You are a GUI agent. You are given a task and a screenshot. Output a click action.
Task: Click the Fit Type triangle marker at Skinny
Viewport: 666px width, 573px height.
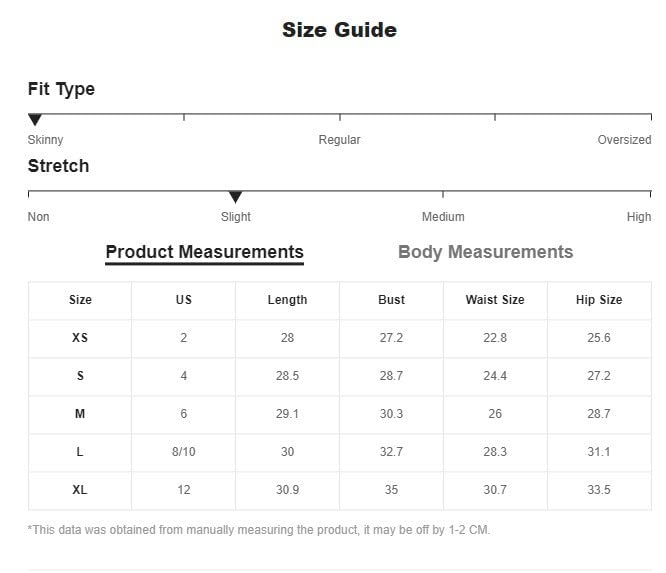pos(35,120)
